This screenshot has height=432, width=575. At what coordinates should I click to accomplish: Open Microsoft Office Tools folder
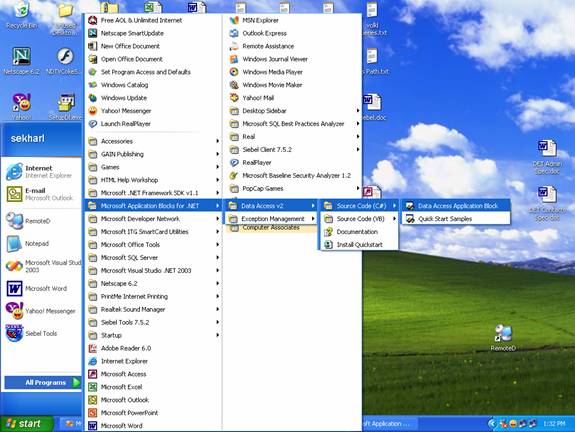pyautogui.click(x=153, y=245)
